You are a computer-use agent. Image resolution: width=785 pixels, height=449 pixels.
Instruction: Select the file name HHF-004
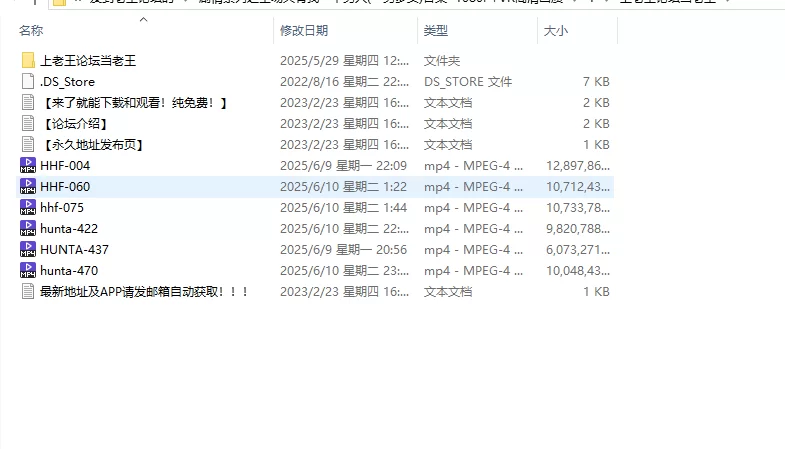(x=65, y=165)
